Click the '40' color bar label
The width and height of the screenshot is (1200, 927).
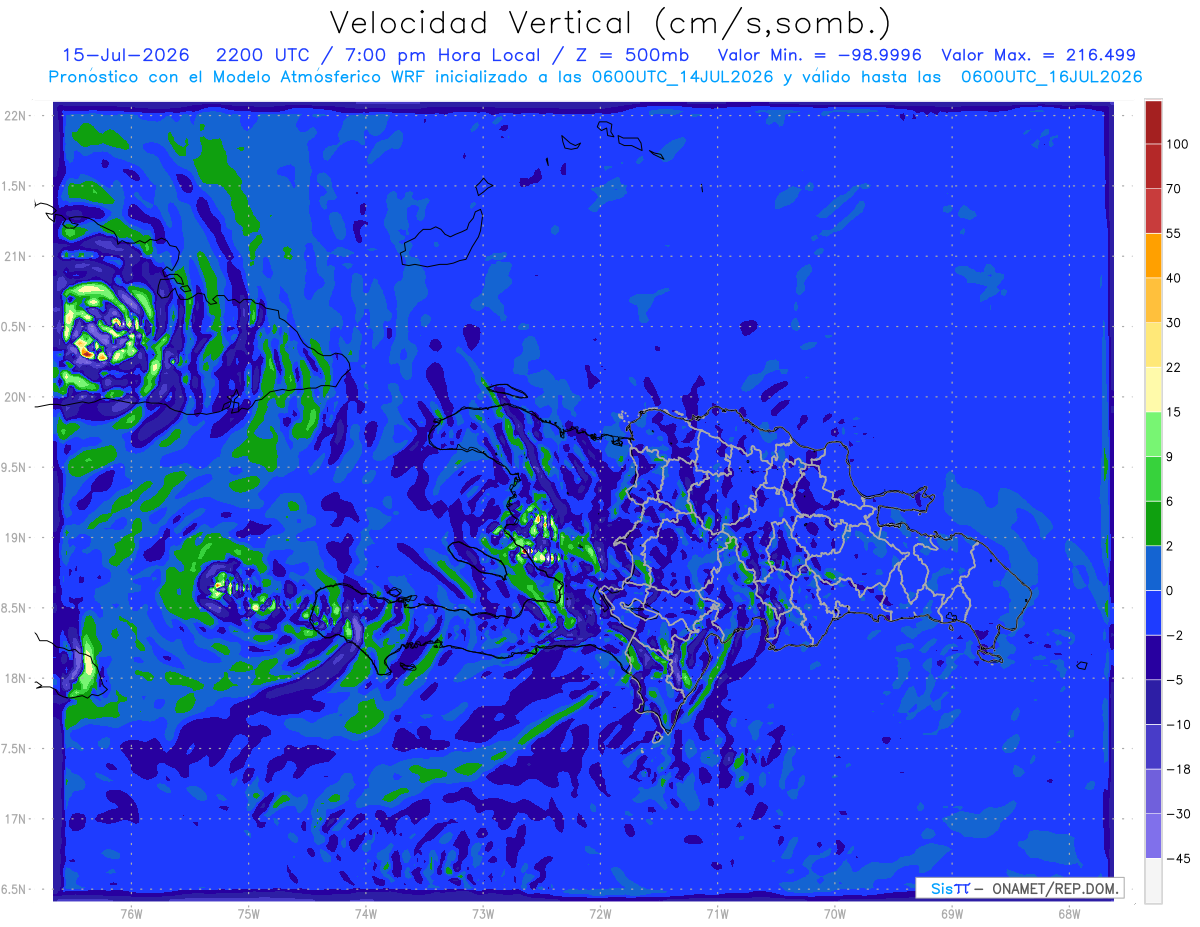(1174, 278)
